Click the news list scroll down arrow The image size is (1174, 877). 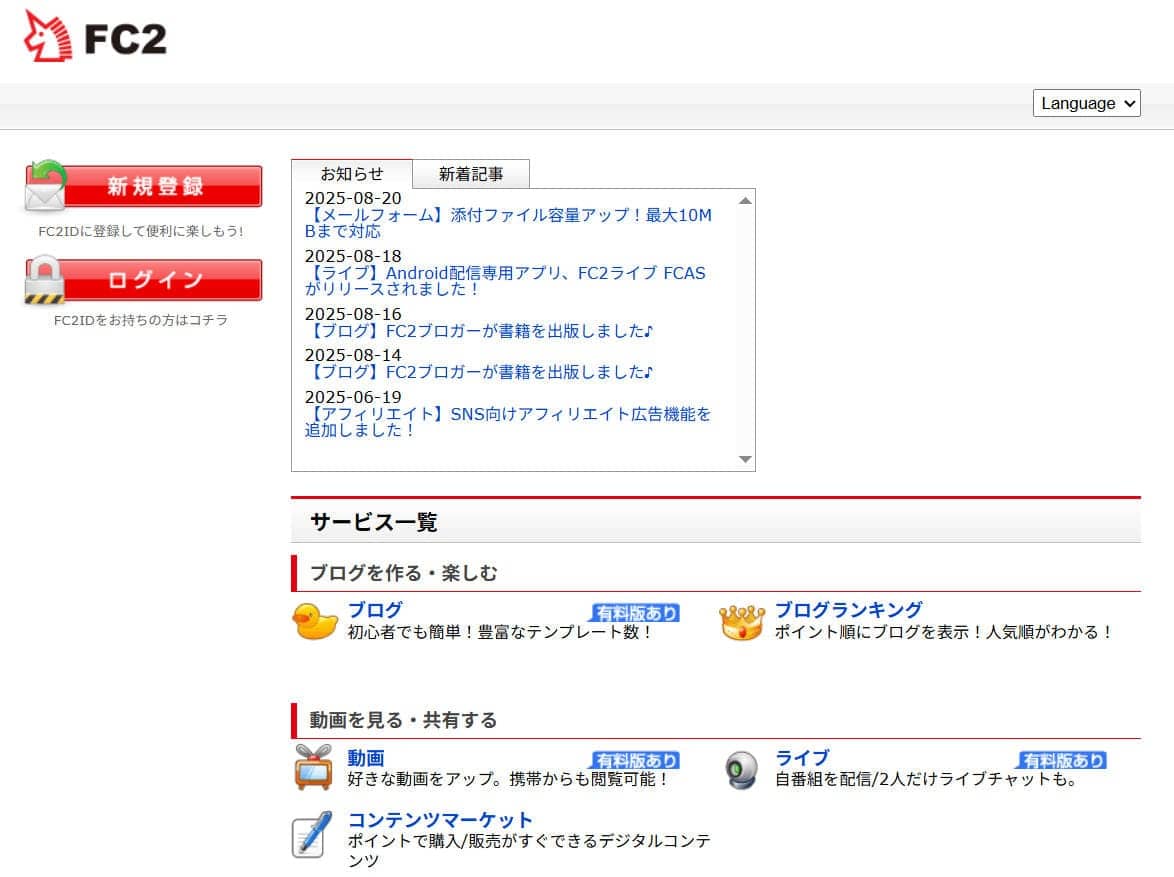(745, 459)
